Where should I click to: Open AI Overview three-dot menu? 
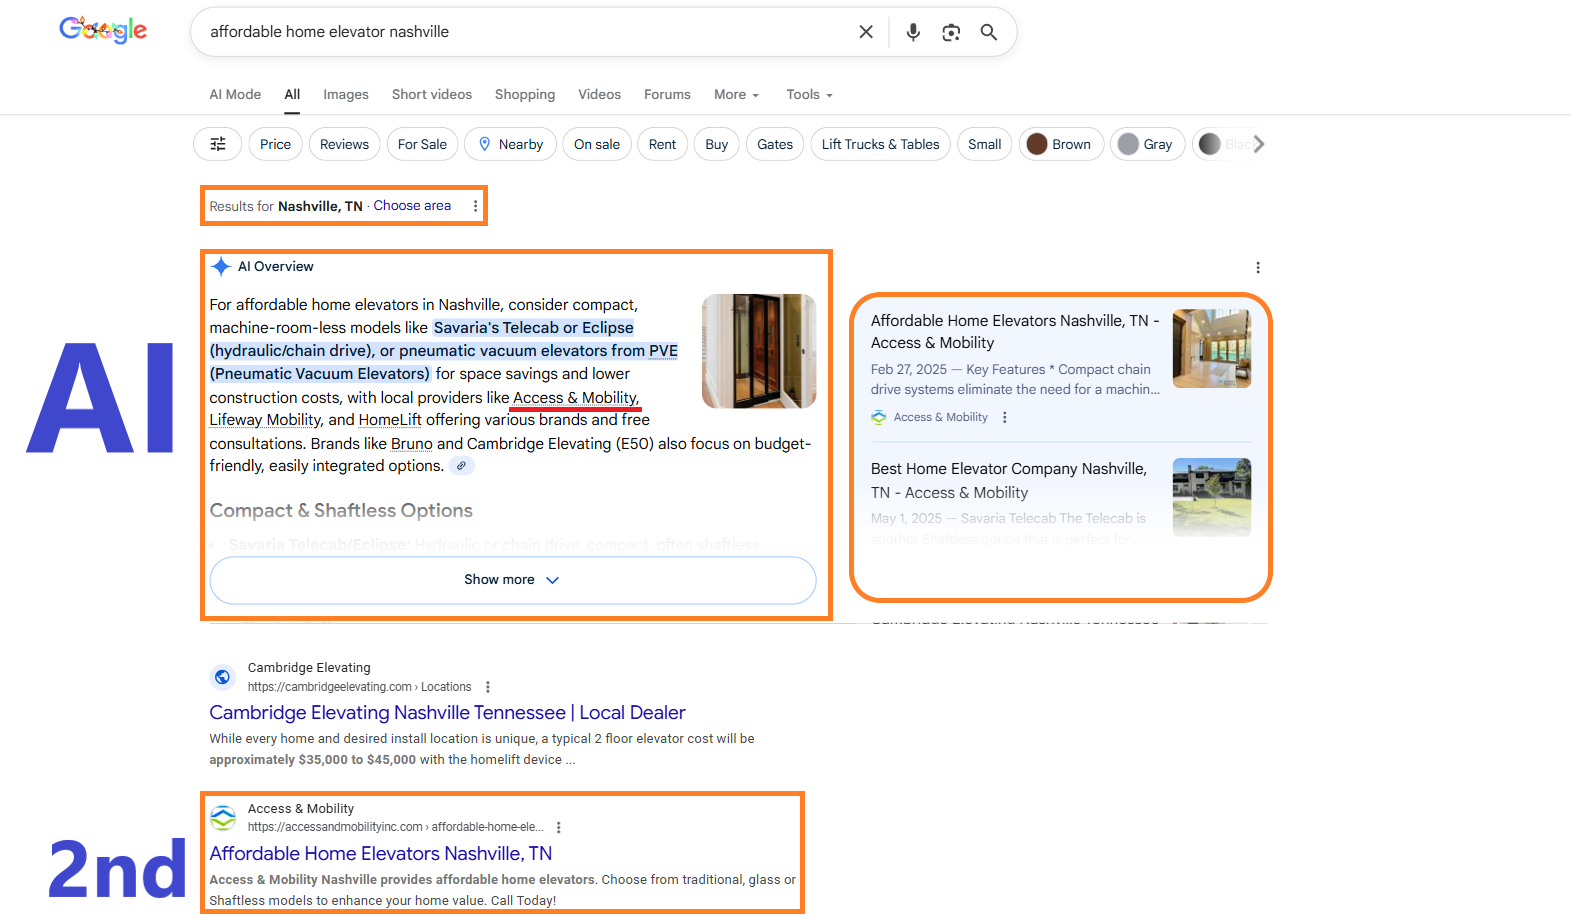[1258, 267]
